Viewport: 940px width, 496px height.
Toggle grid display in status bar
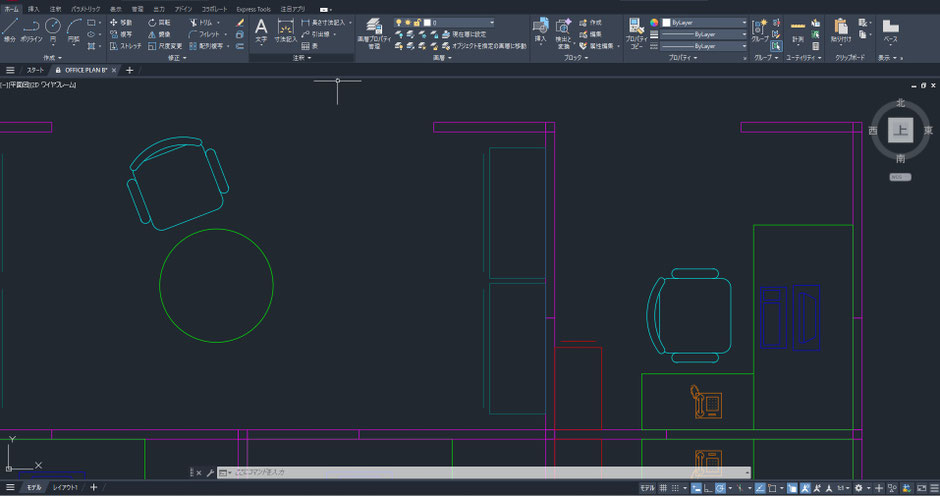pos(663,488)
